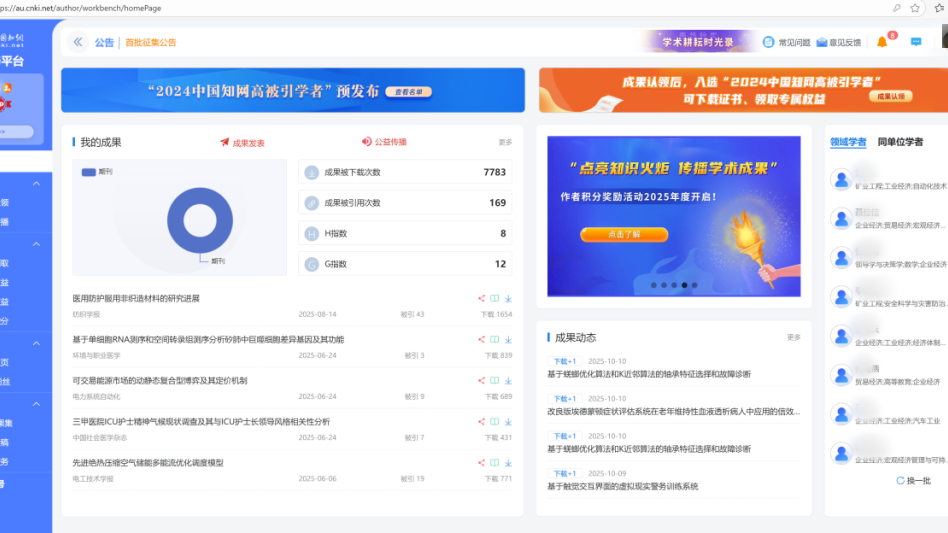Open the 三甲医院ICU护士精神气候现状调查 article title
Viewport: 948px width, 533px height.
click(x=201, y=421)
